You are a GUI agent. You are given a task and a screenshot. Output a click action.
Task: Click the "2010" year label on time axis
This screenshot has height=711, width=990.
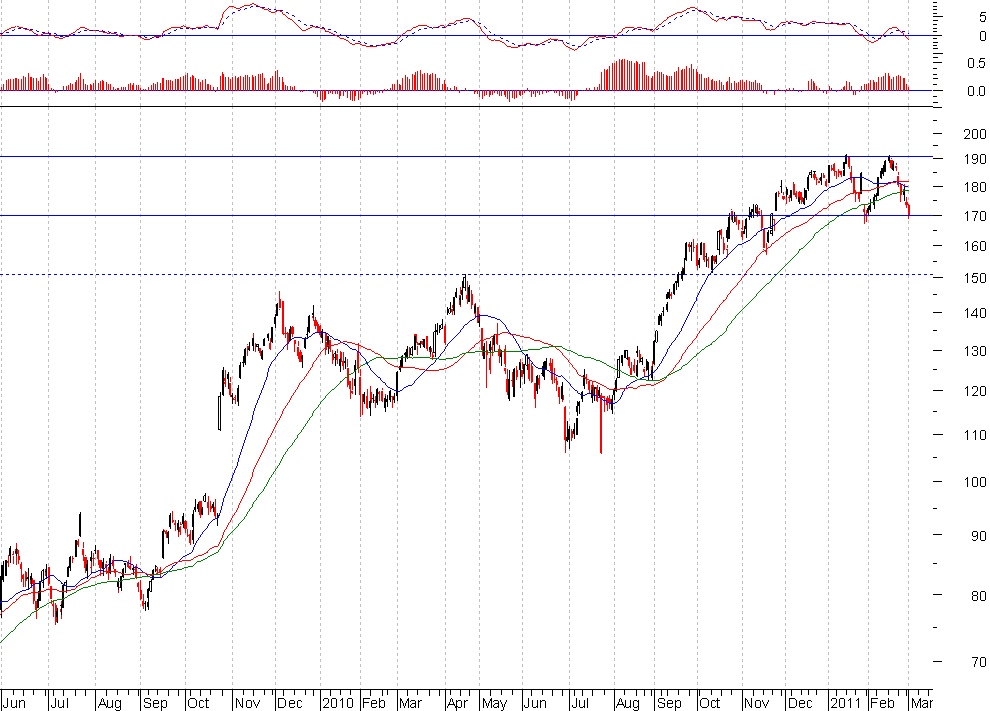click(337, 703)
